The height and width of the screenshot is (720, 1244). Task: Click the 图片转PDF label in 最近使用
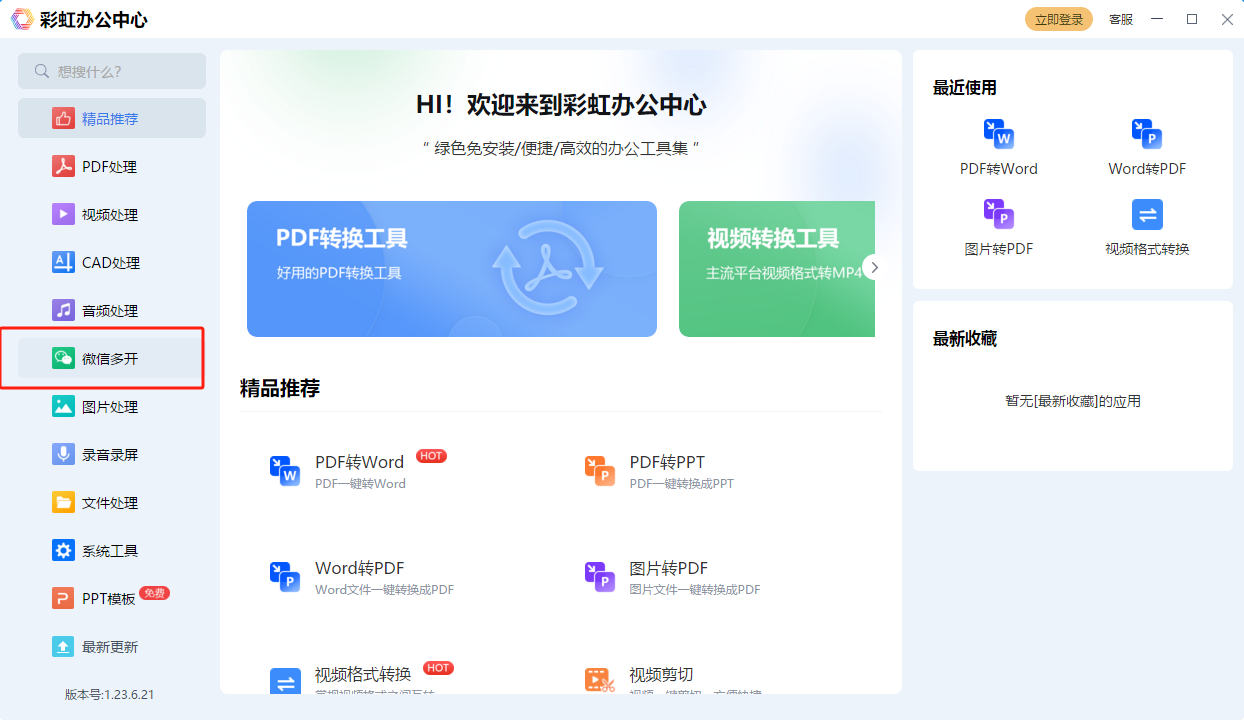coord(999,249)
